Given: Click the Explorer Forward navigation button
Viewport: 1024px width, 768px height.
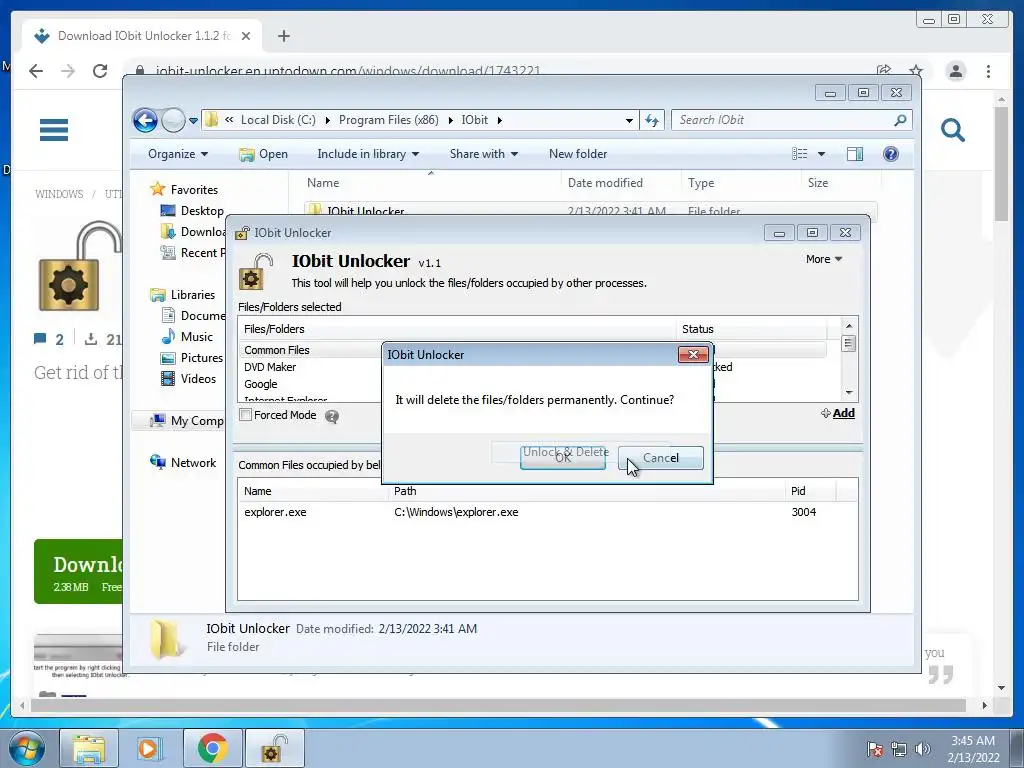Looking at the screenshot, I should click(x=173, y=120).
